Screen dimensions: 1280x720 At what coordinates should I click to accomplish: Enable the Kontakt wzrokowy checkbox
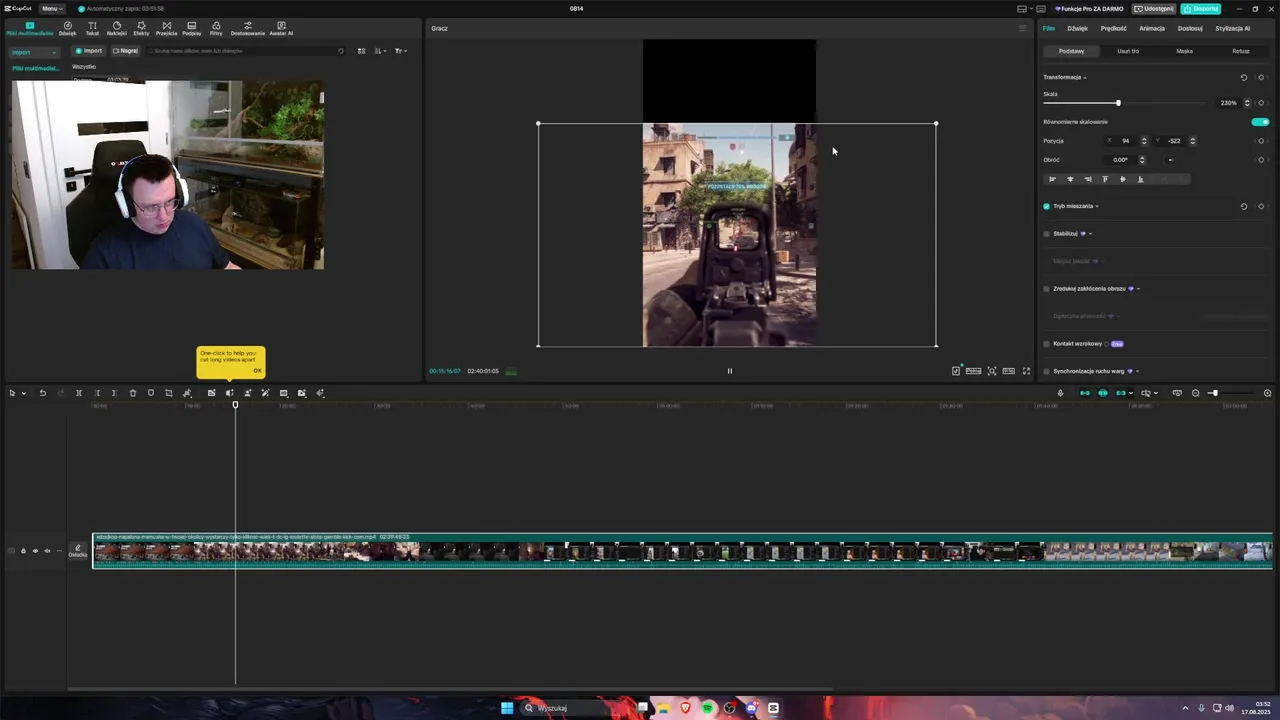1047,344
